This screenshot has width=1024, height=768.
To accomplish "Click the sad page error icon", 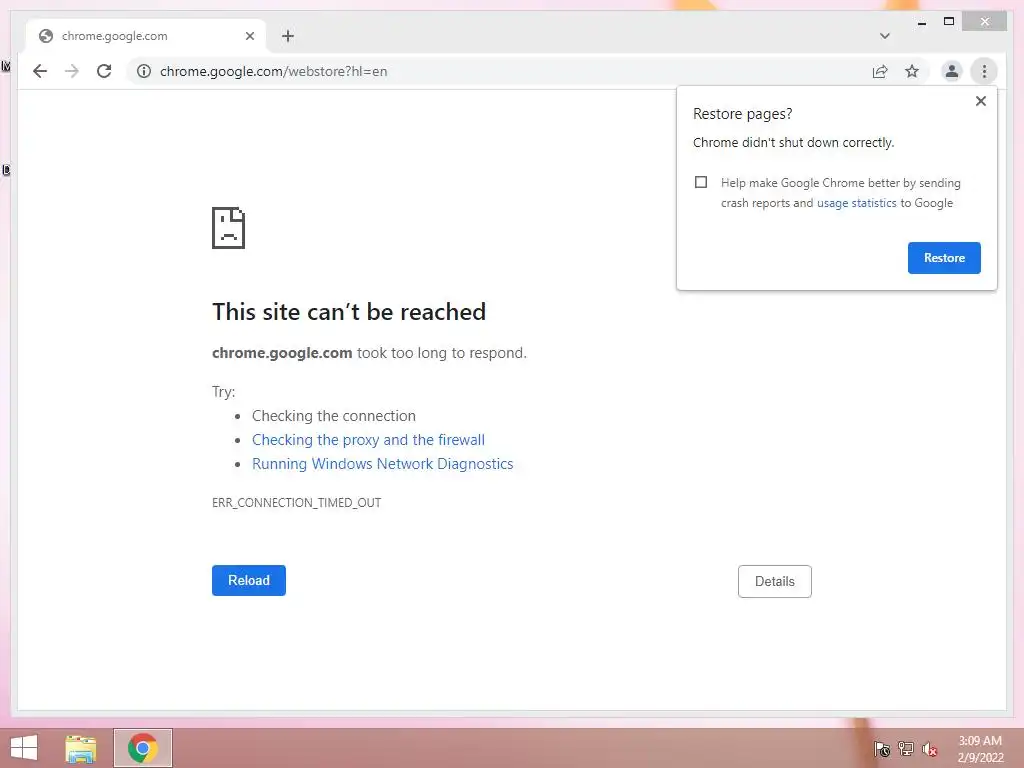I will pyautogui.click(x=229, y=228).
